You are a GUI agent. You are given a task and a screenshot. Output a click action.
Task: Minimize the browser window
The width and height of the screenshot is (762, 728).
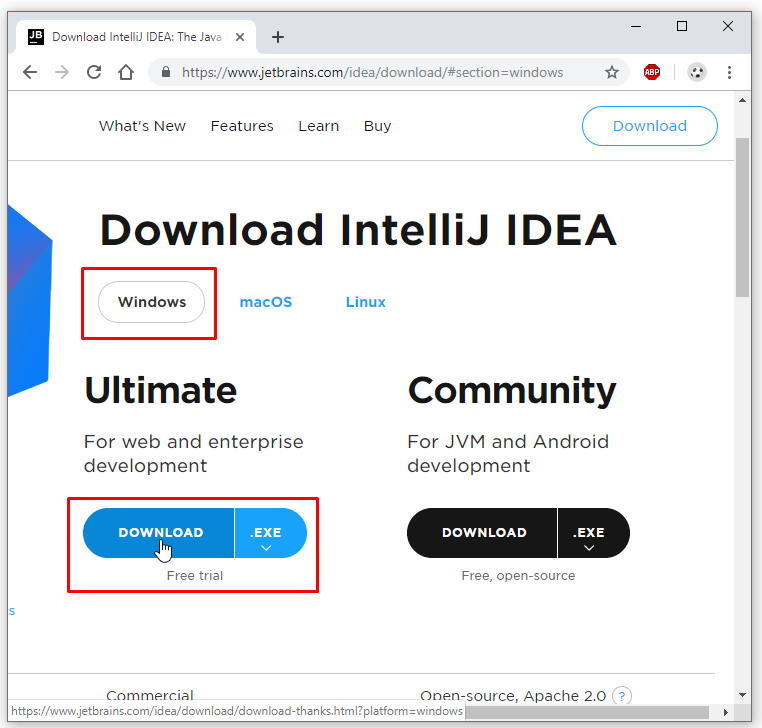point(636,26)
